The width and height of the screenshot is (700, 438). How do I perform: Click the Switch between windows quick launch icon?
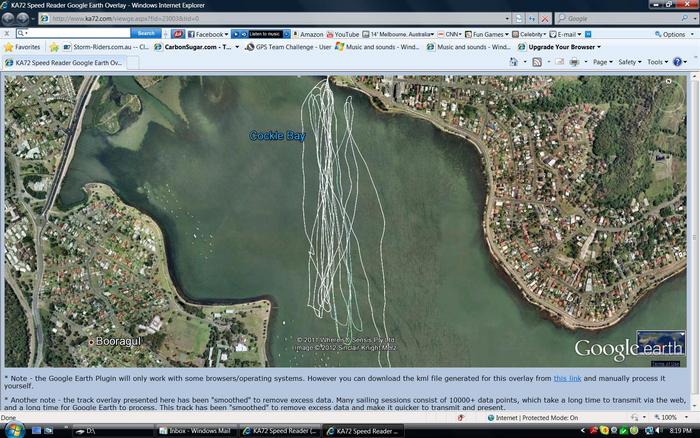(x=48, y=431)
